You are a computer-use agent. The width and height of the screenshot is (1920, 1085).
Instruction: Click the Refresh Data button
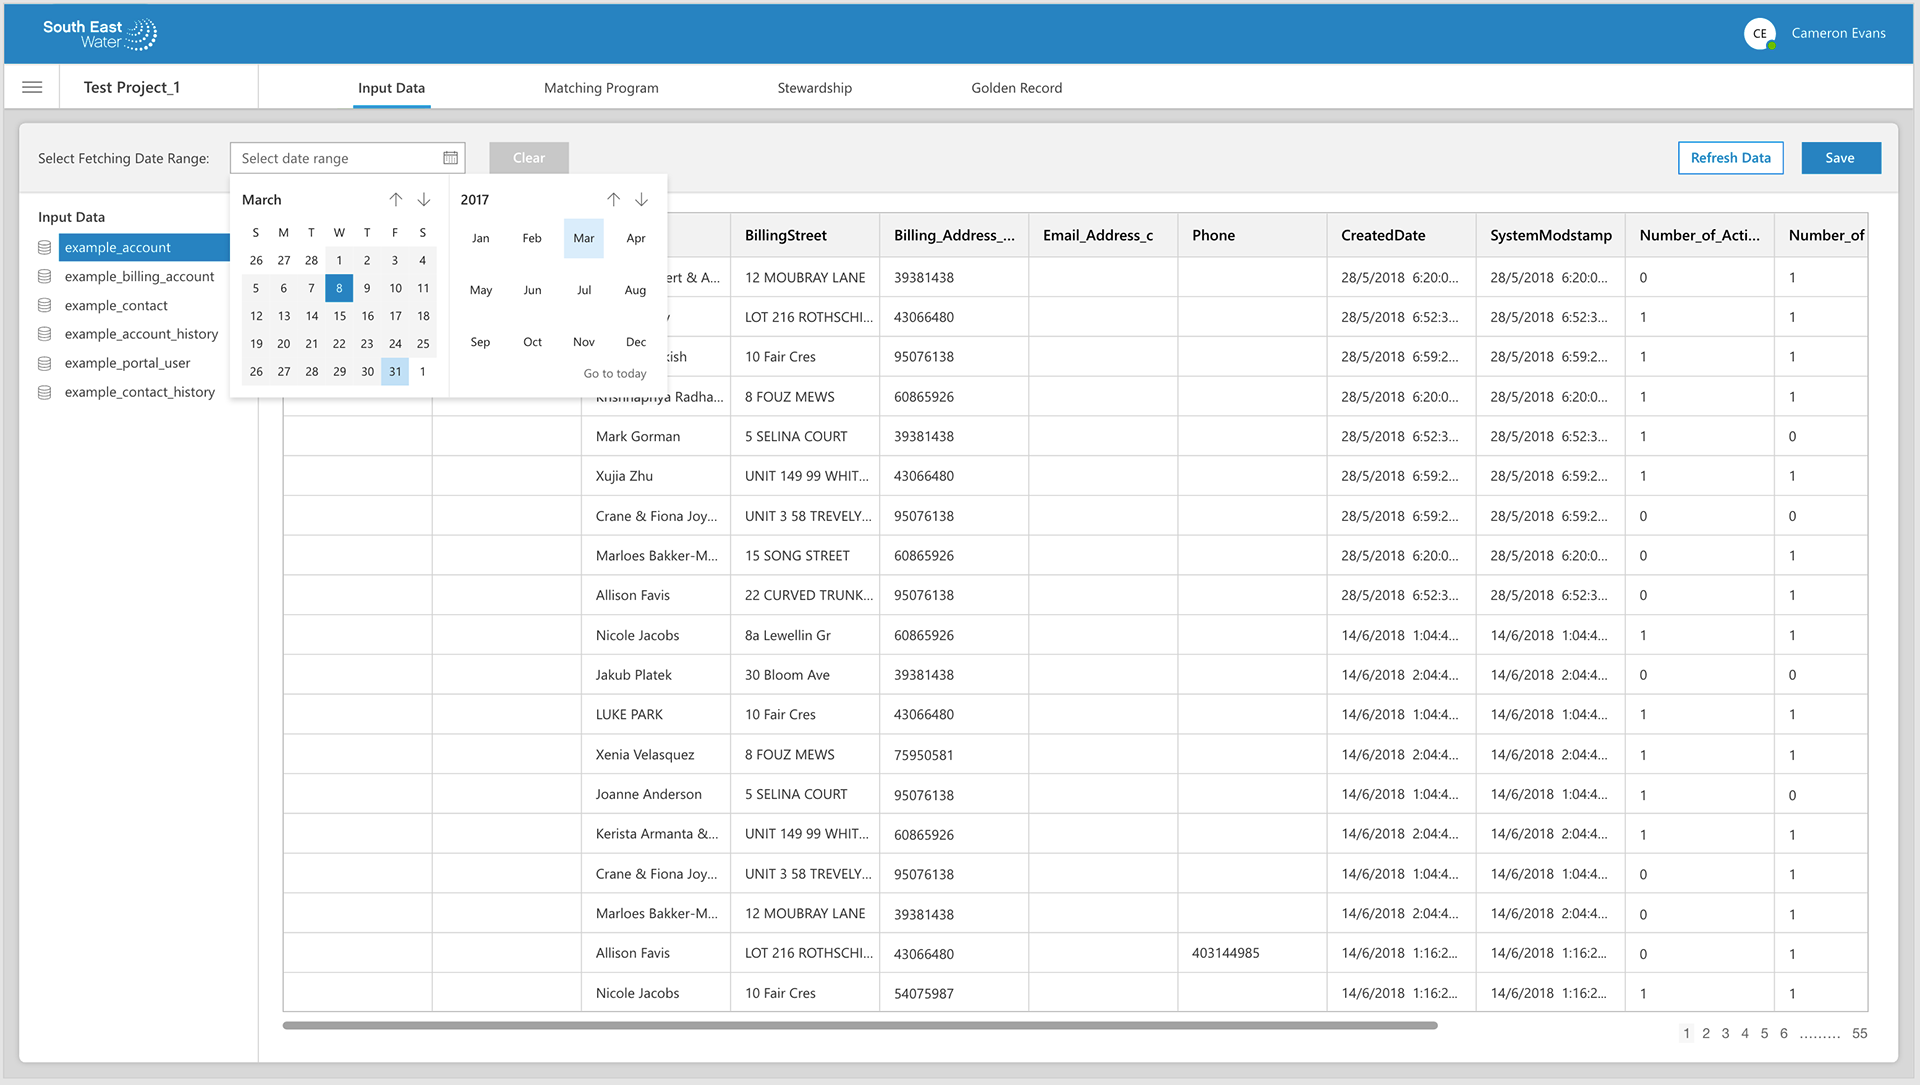(x=1730, y=158)
